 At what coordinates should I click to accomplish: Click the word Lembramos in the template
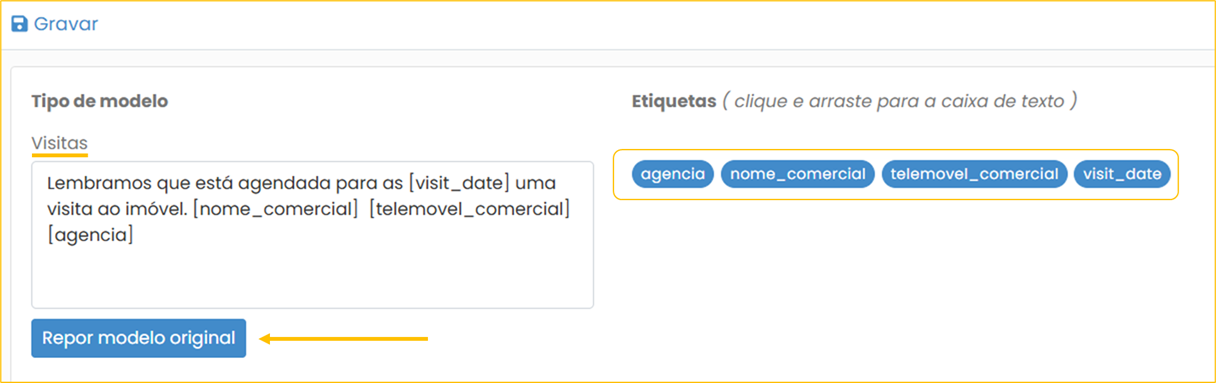coord(92,185)
